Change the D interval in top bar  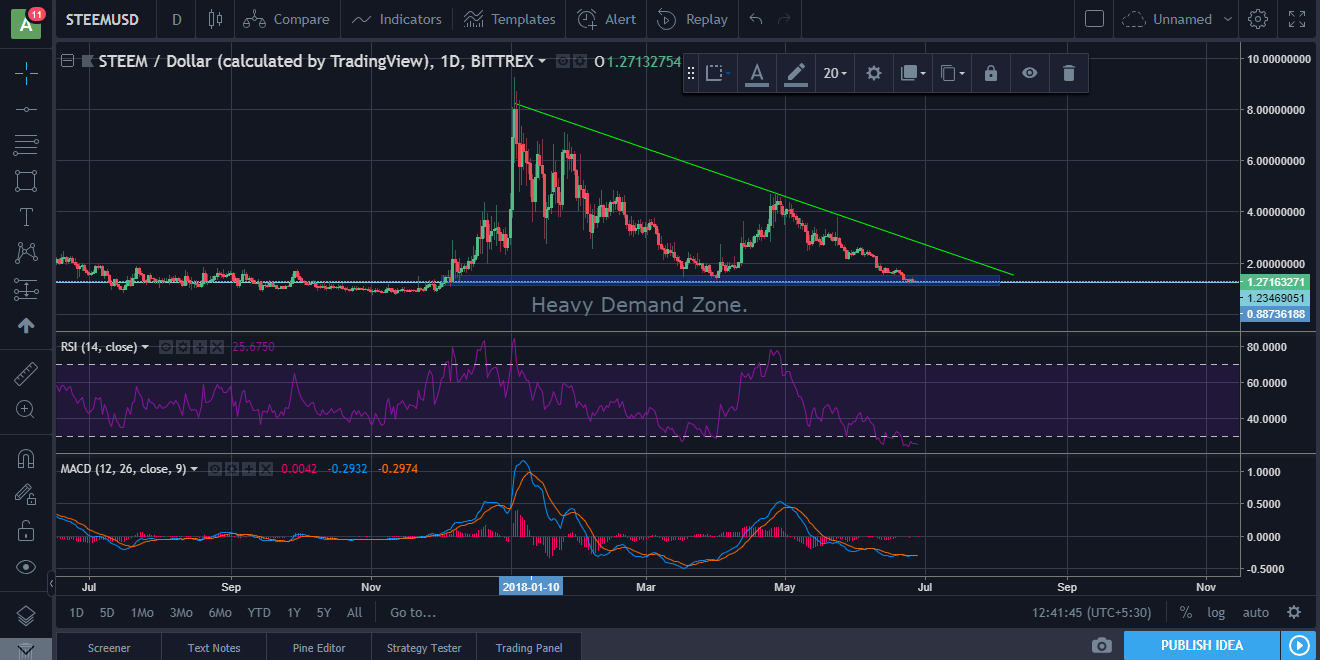(x=177, y=19)
